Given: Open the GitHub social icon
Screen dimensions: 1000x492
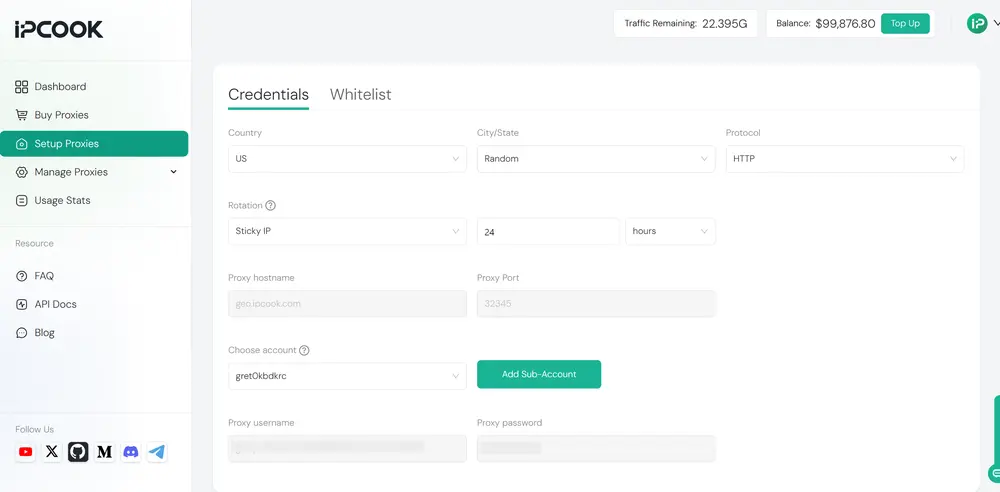Looking at the screenshot, I should (78, 452).
